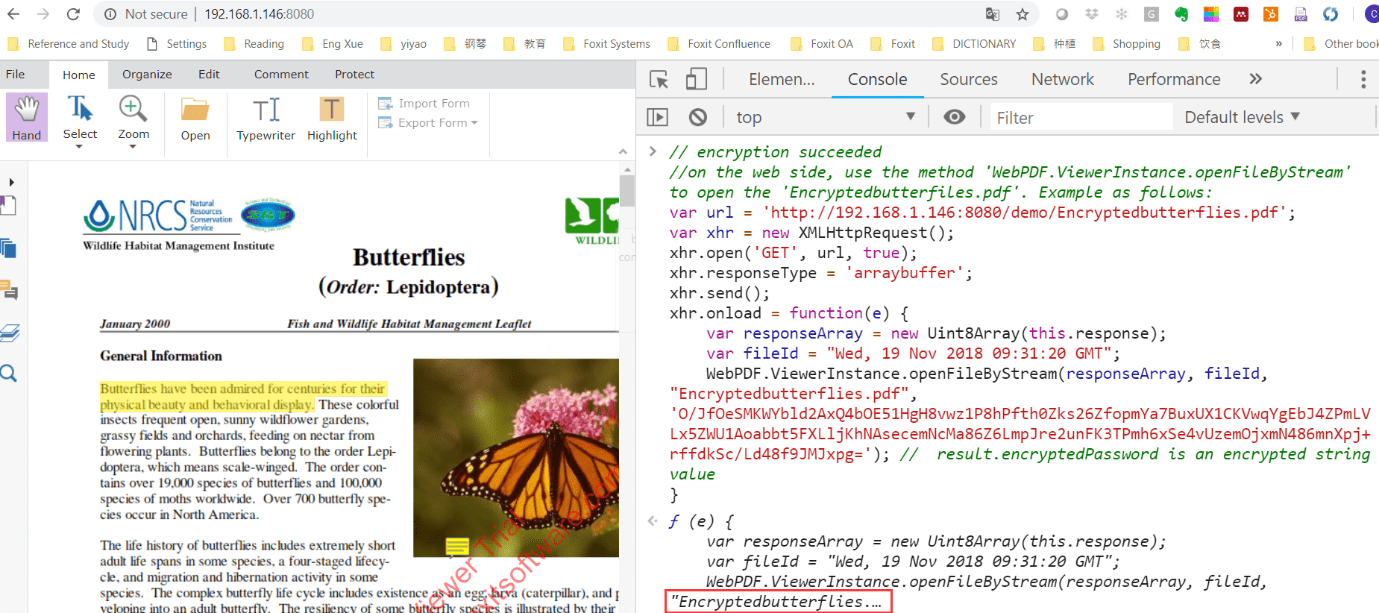Screen dimensions: 1379x613
Task: Expand the Export Form dropdown
Action: [474, 123]
